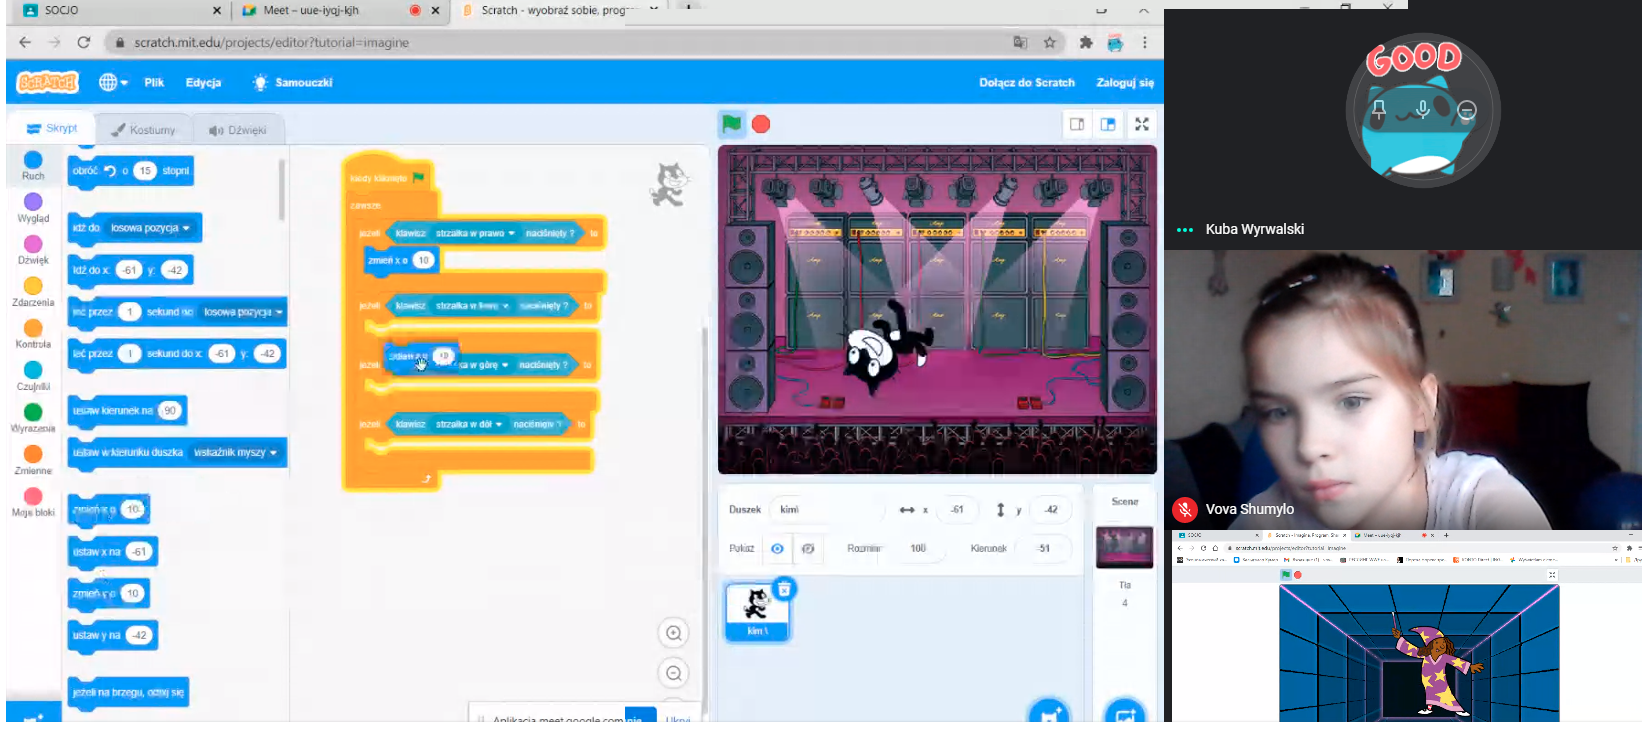Click the green flag to run project
This screenshot has height=736, width=1642.
coord(731,124)
